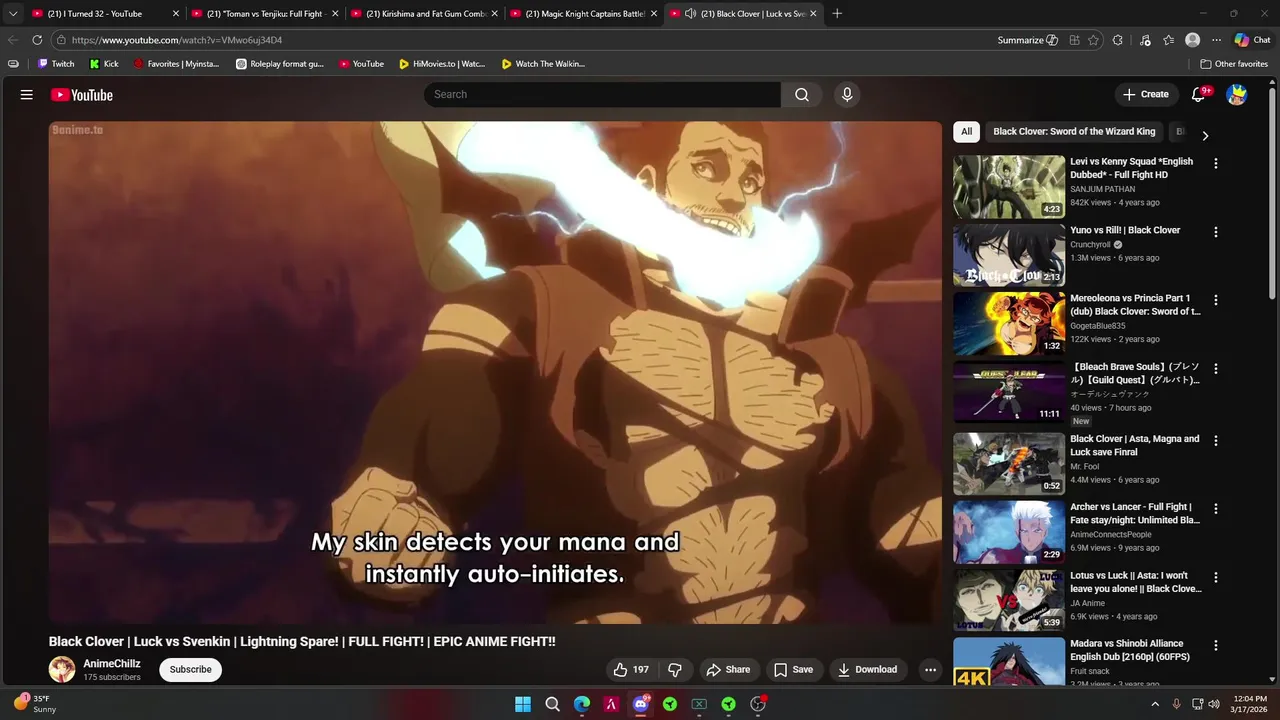Open options for Lotus vs Luck video
Screen dimensions: 1280x720
1216,578
